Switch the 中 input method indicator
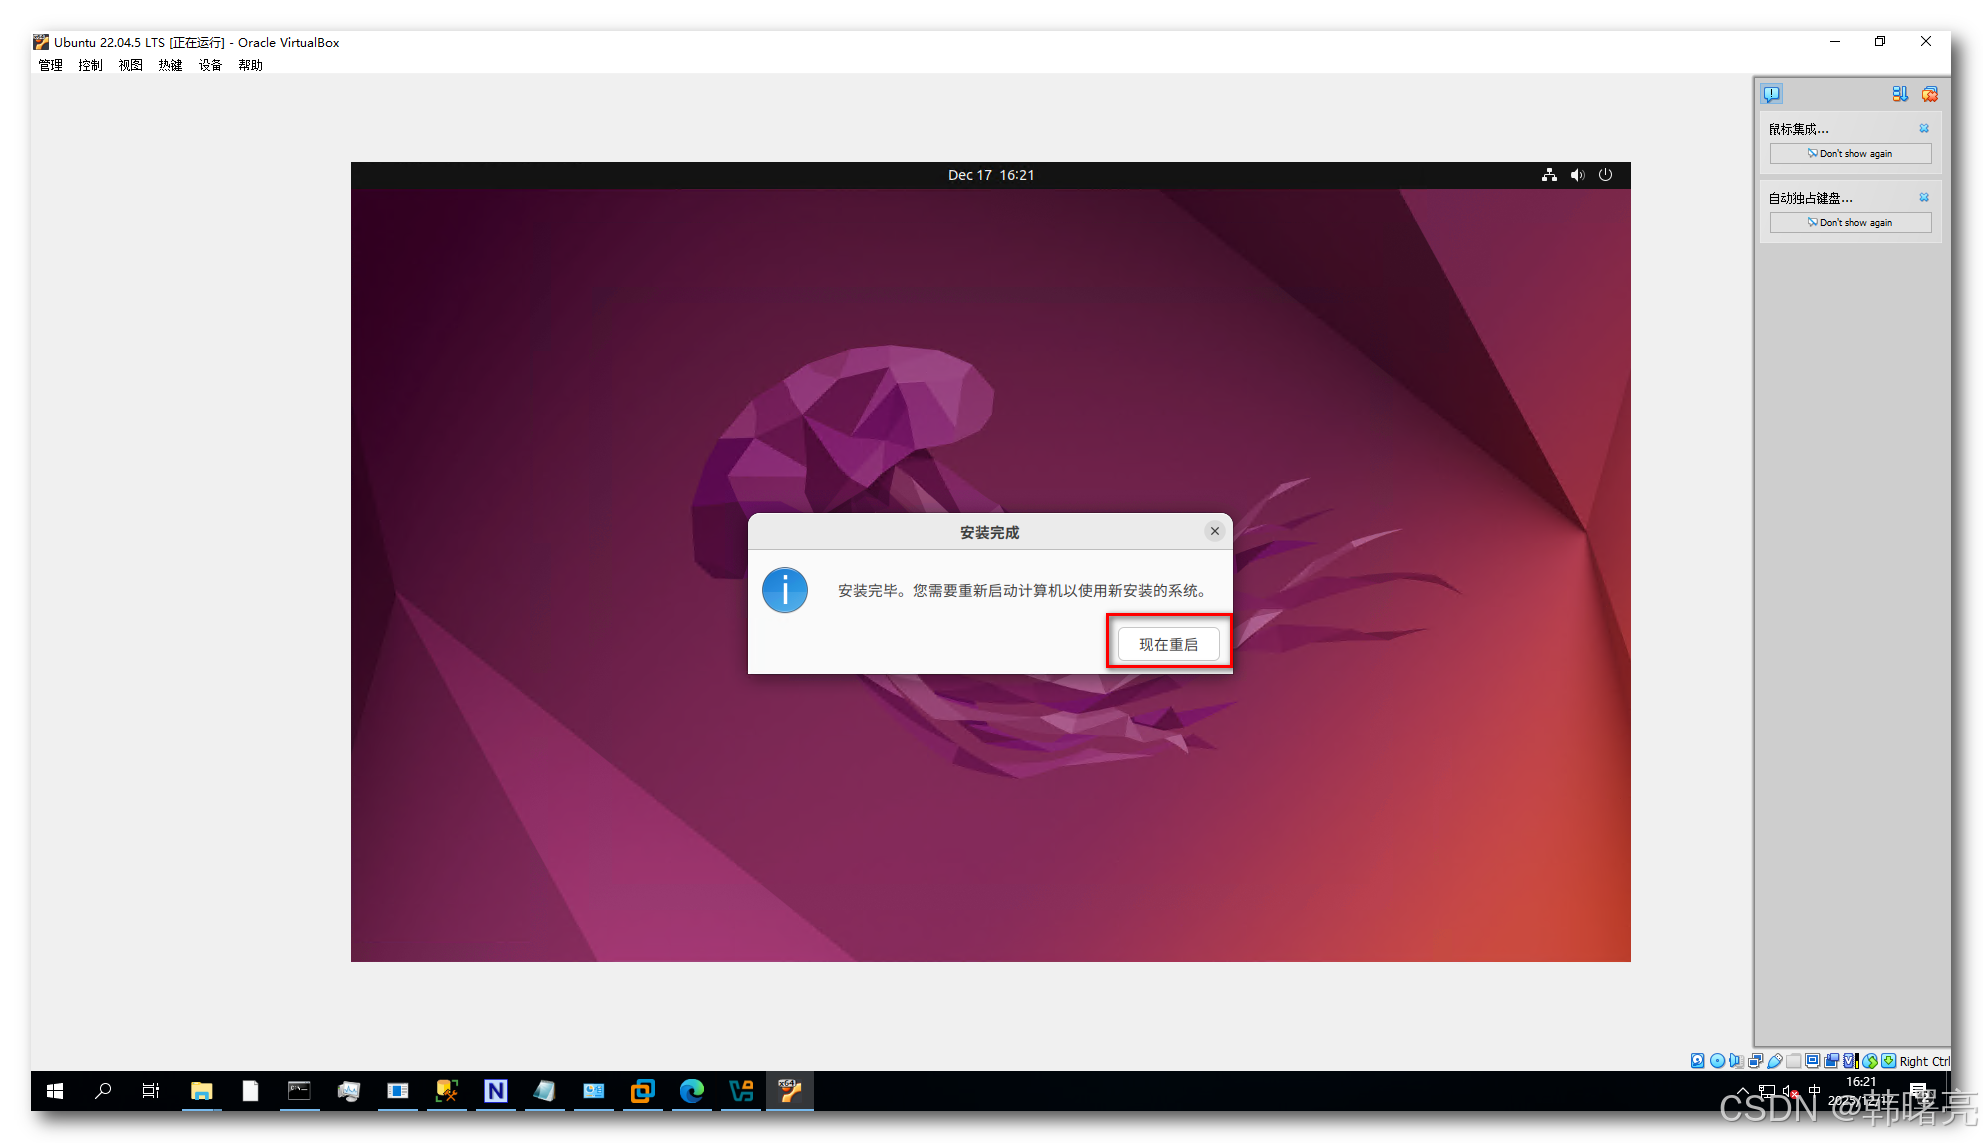The width and height of the screenshot is (1983, 1143). tap(1814, 1091)
